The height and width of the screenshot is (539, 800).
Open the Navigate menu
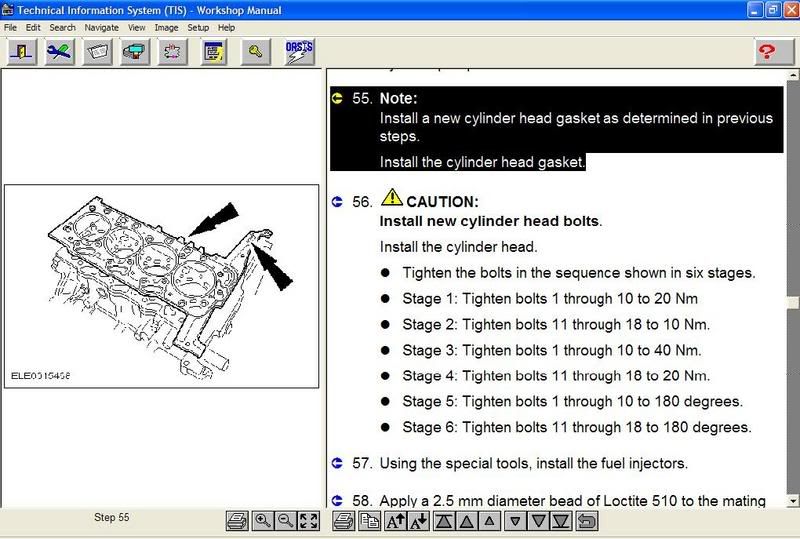102,28
